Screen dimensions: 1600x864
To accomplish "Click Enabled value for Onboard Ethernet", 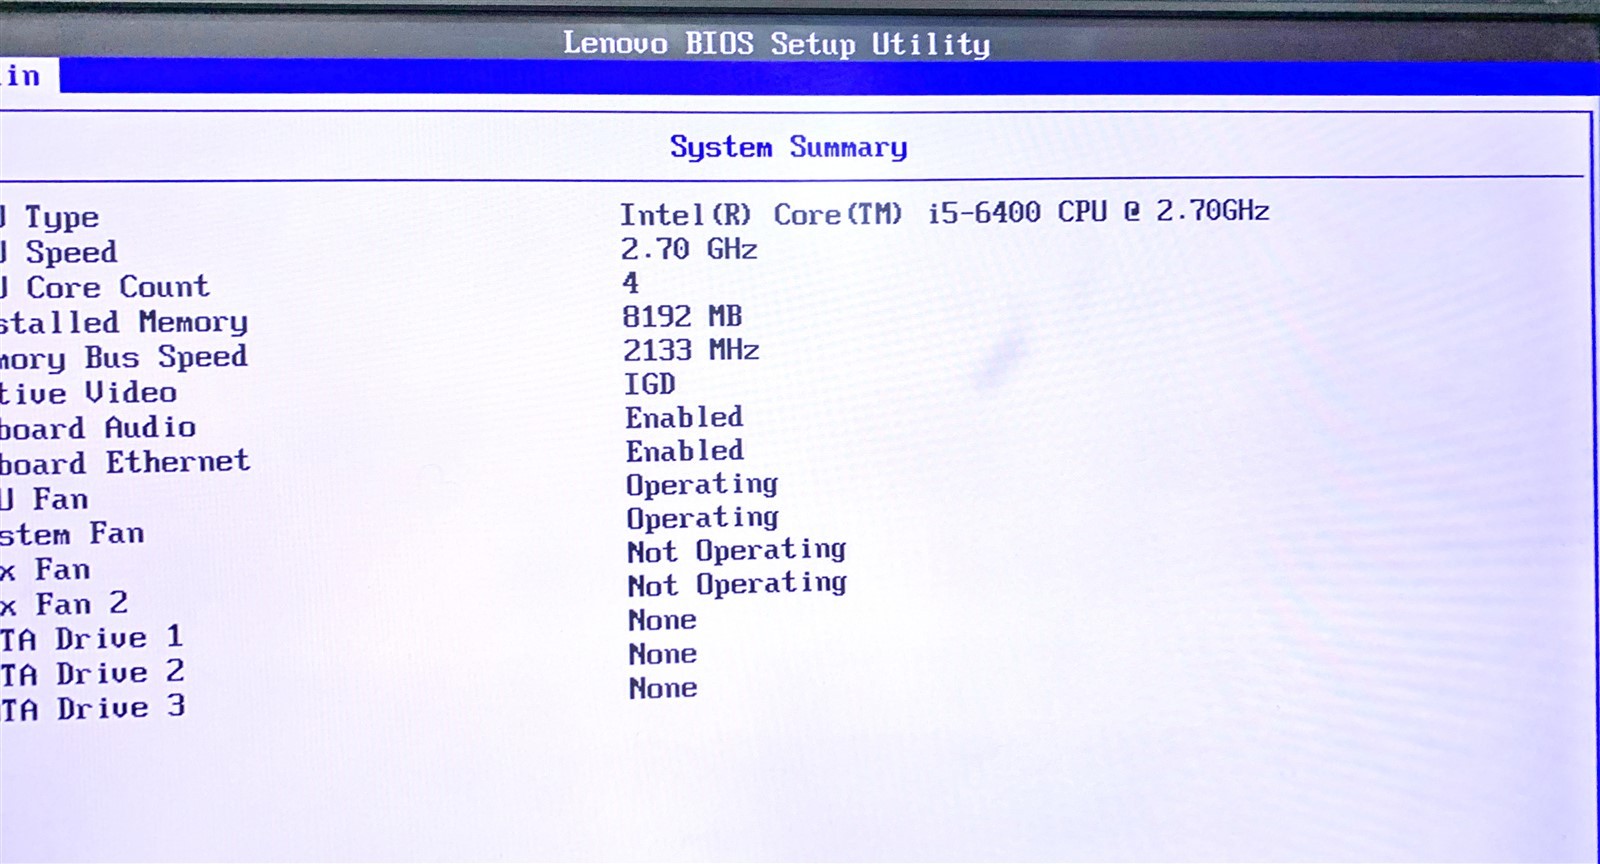I will pos(684,451).
